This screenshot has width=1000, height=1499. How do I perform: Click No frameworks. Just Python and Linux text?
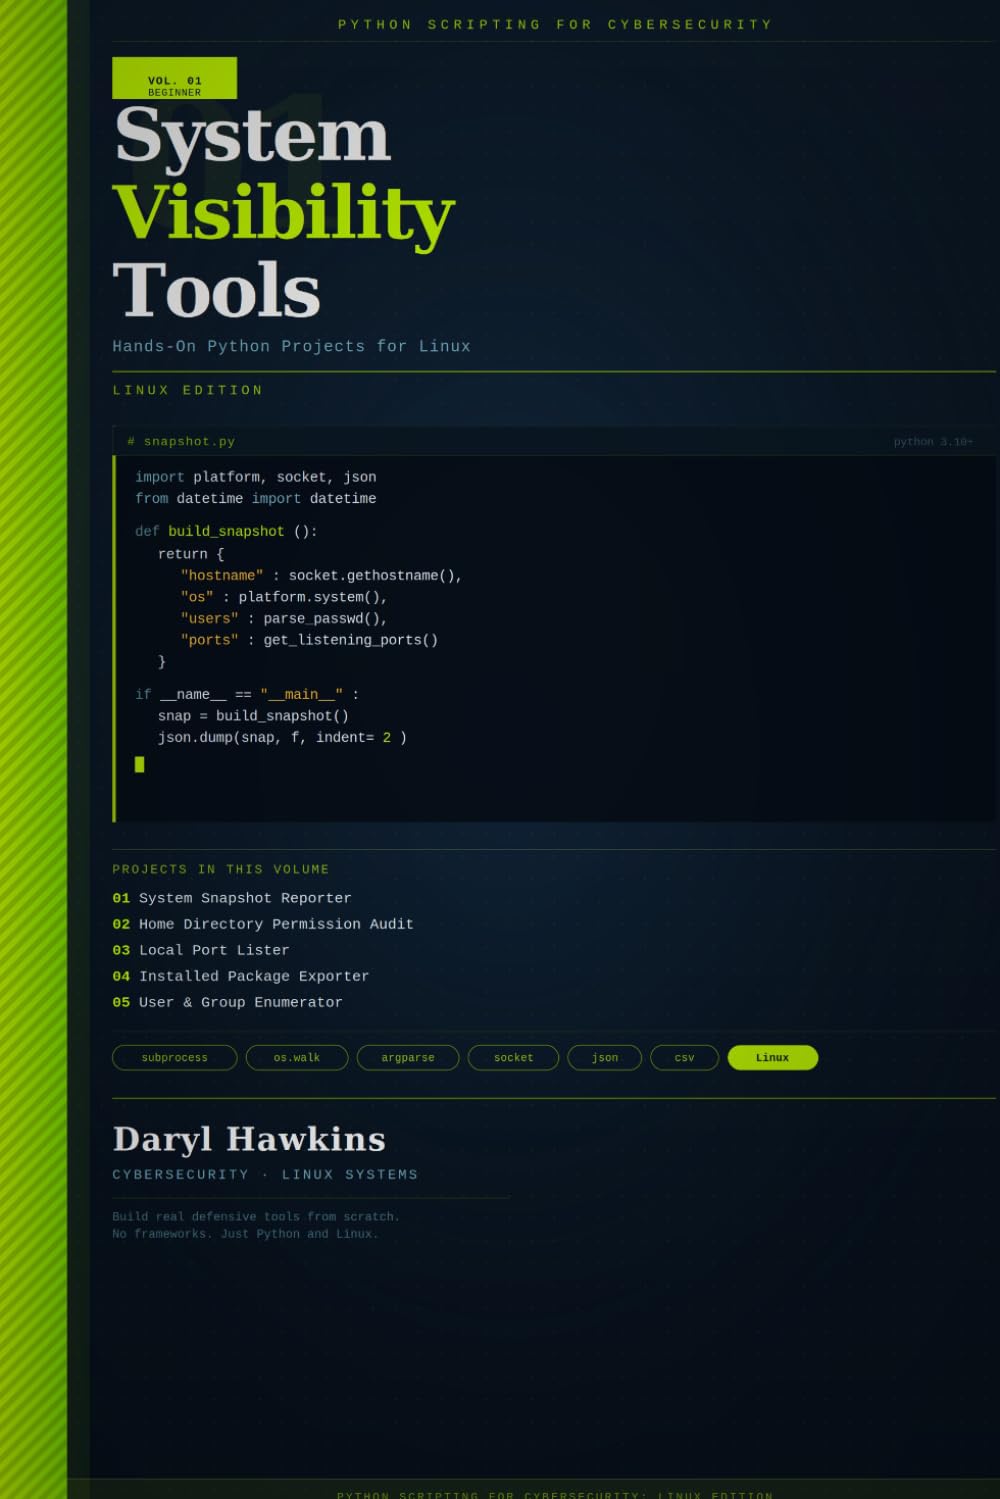(245, 1233)
